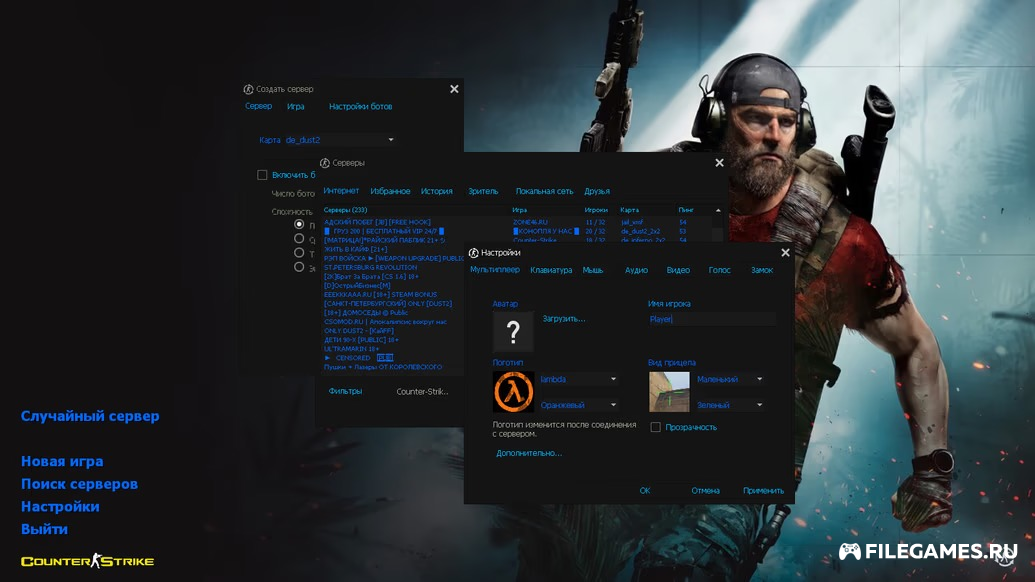Close the Настройки window
Viewport: 1035px width, 582px height.
[785, 253]
